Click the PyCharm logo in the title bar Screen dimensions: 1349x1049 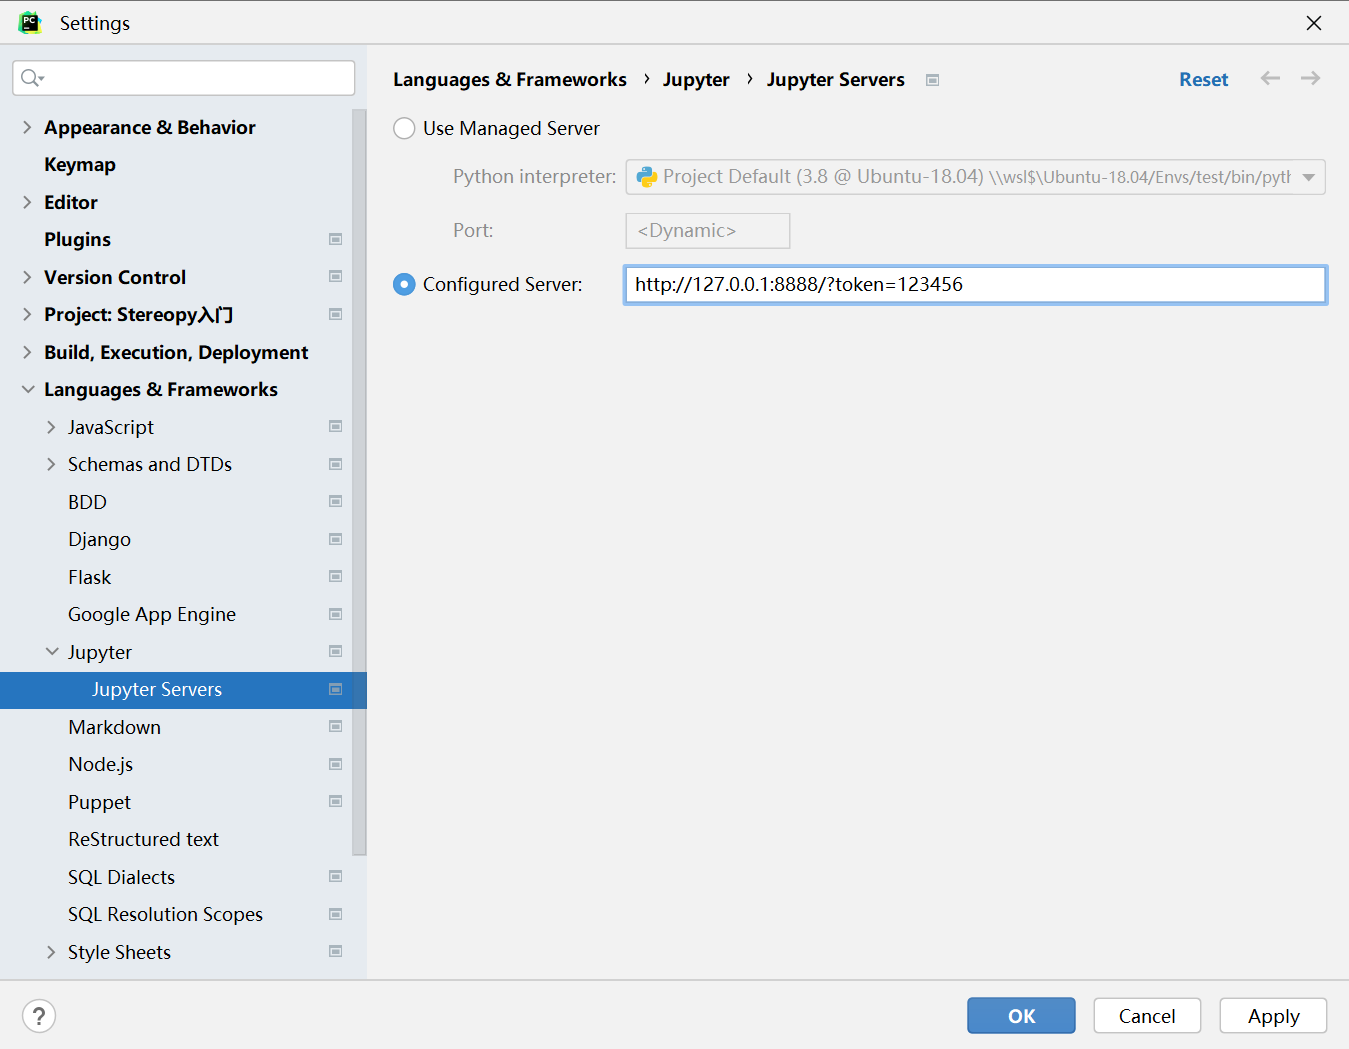[x=30, y=22]
